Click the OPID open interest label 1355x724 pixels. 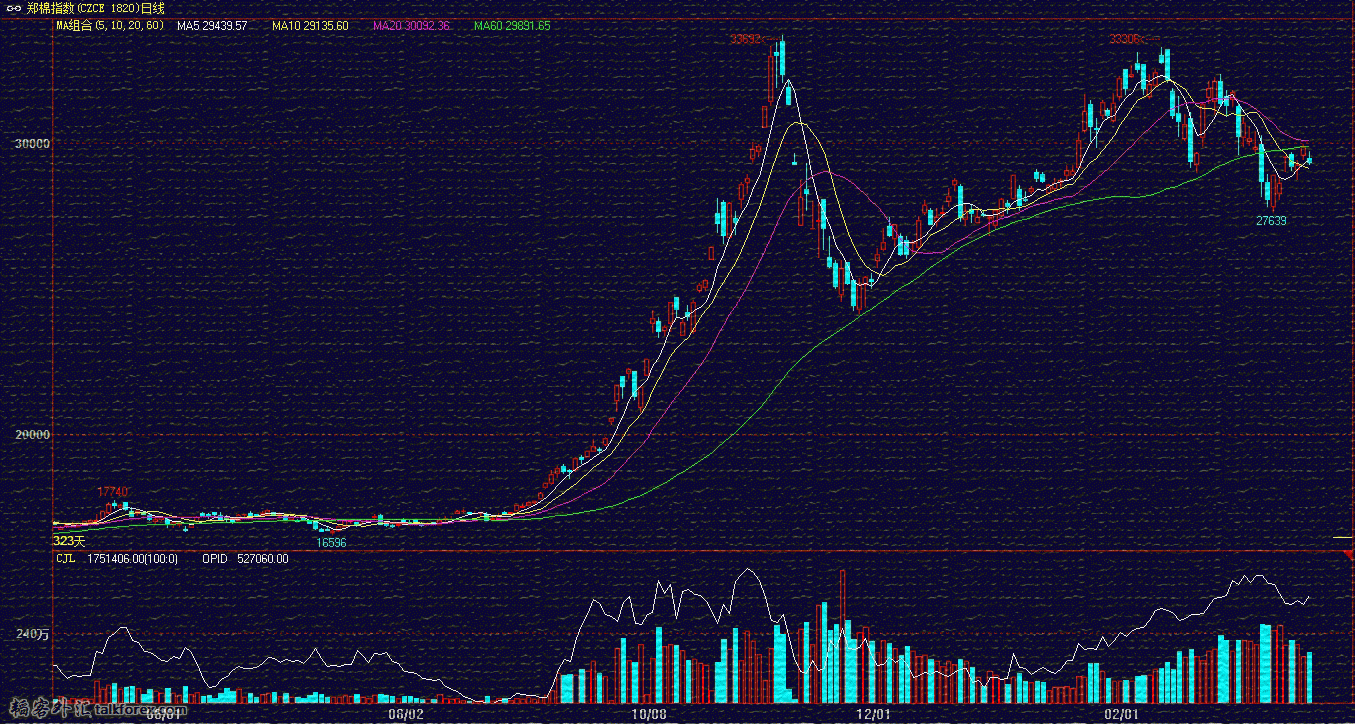pos(215,559)
